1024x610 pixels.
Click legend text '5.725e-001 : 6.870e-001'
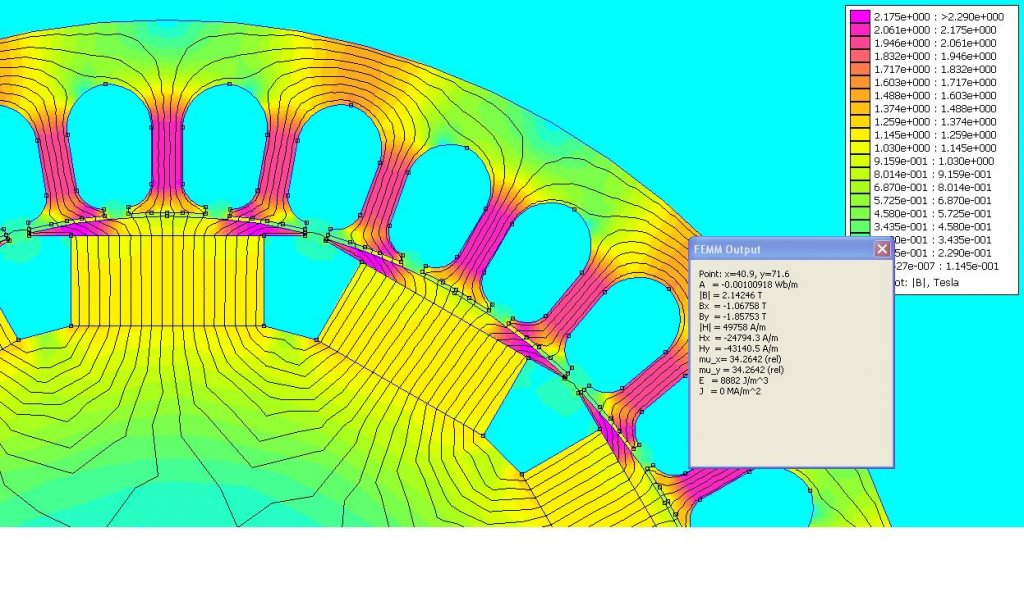[933, 201]
